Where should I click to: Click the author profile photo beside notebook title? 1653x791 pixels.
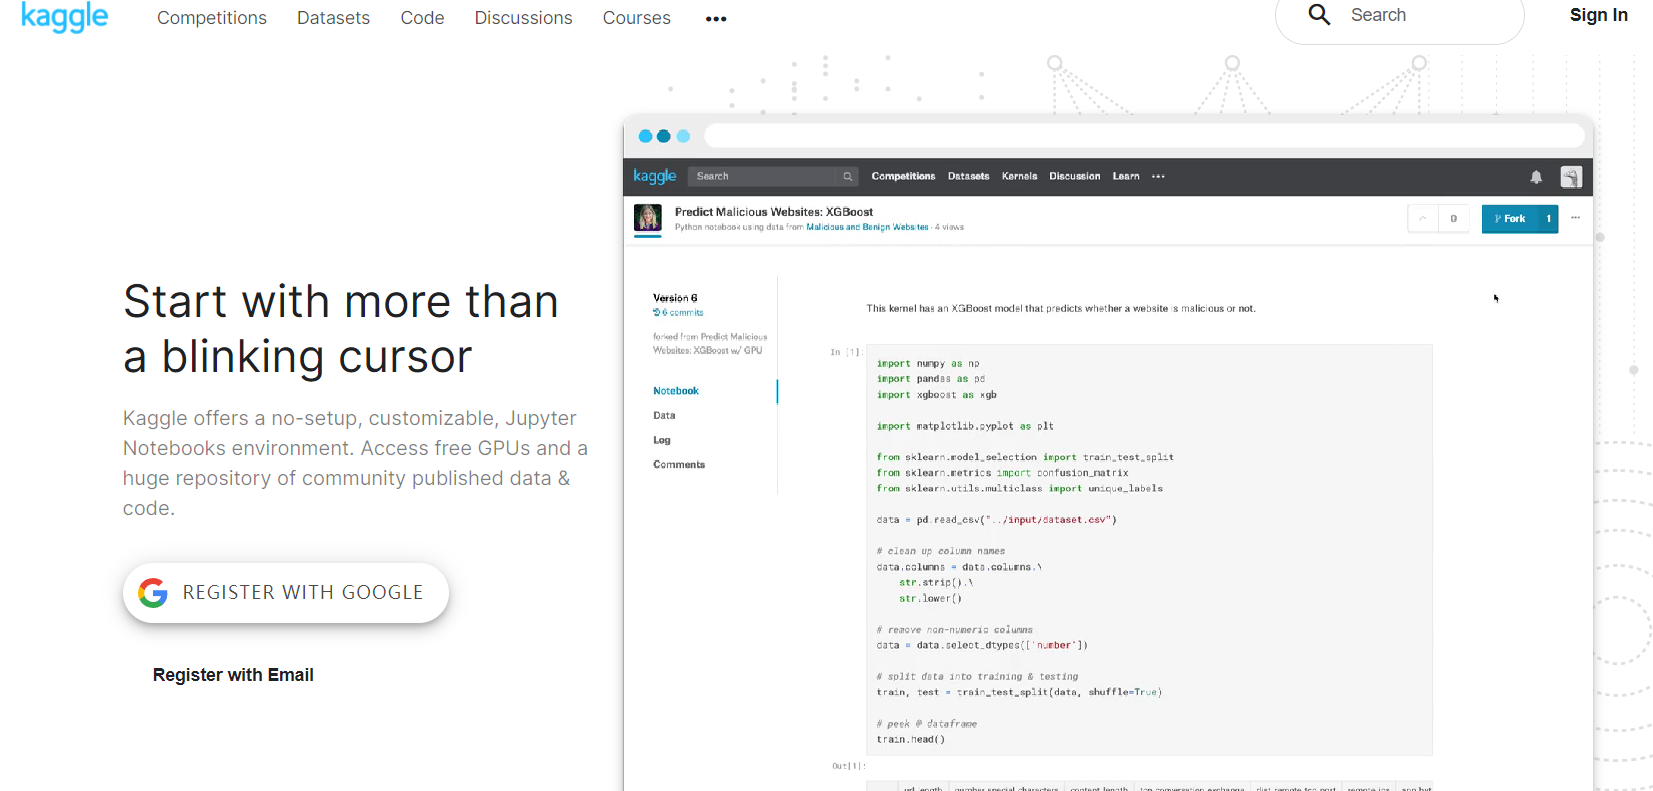tap(648, 218)
